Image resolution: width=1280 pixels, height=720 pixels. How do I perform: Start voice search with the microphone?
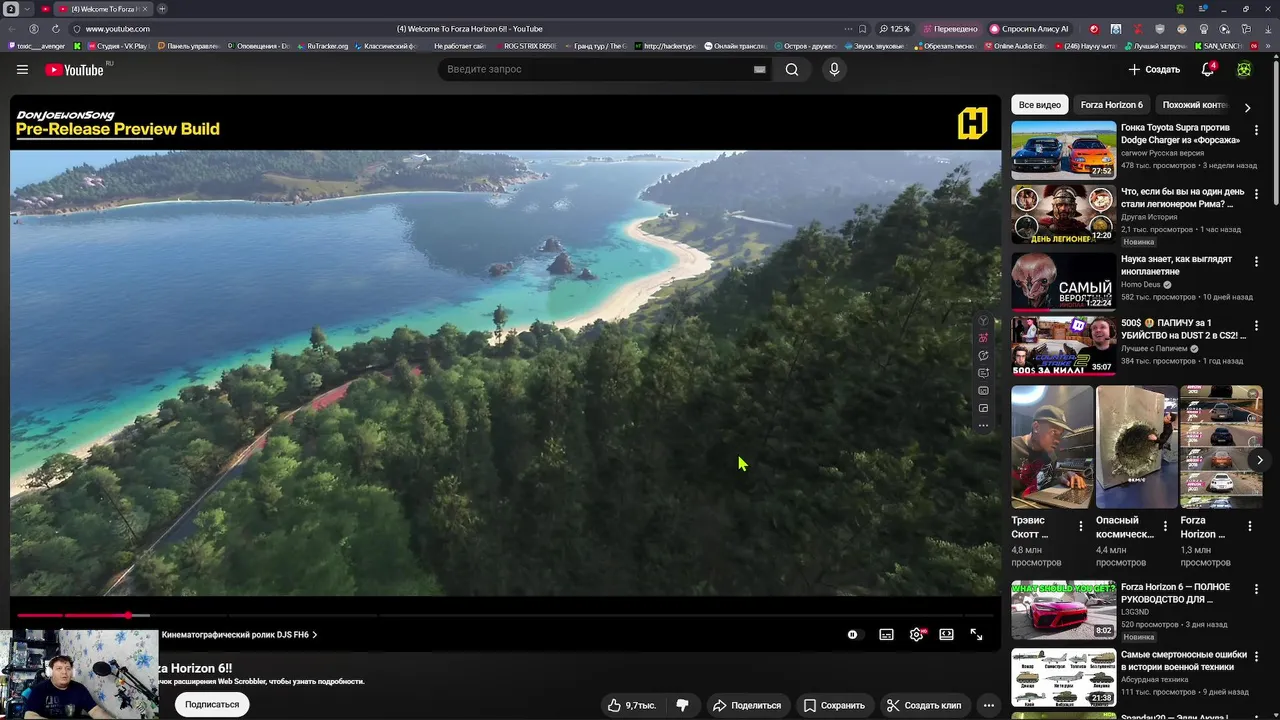point(834,69)
